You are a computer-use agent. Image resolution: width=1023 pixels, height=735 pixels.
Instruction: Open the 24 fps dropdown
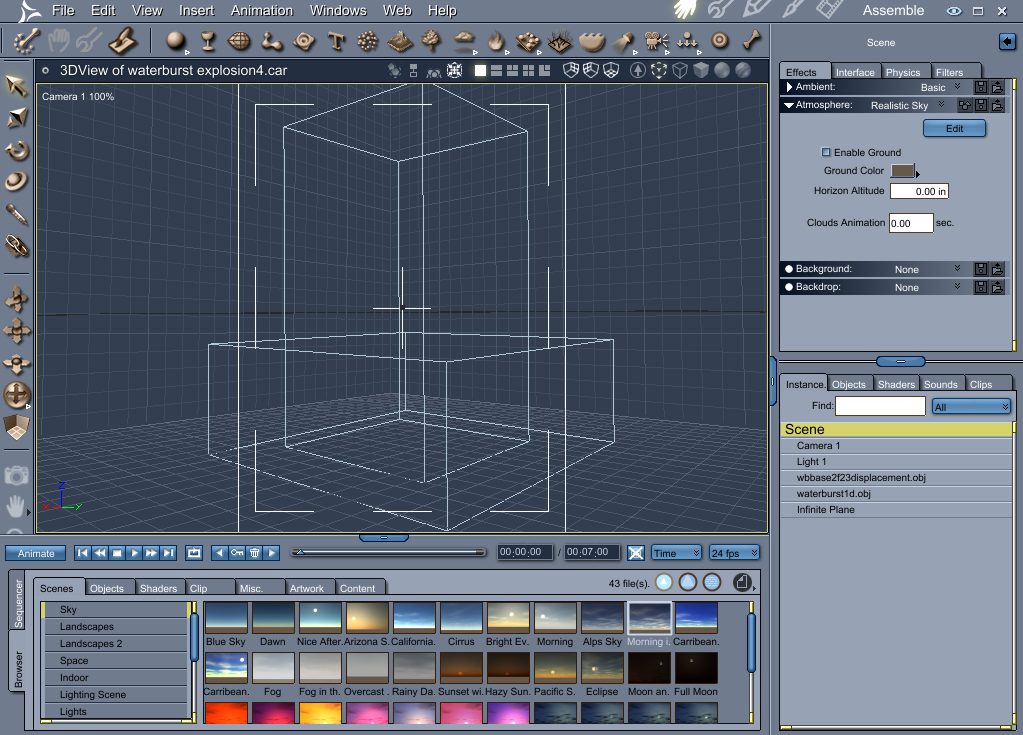click(734, 553)
